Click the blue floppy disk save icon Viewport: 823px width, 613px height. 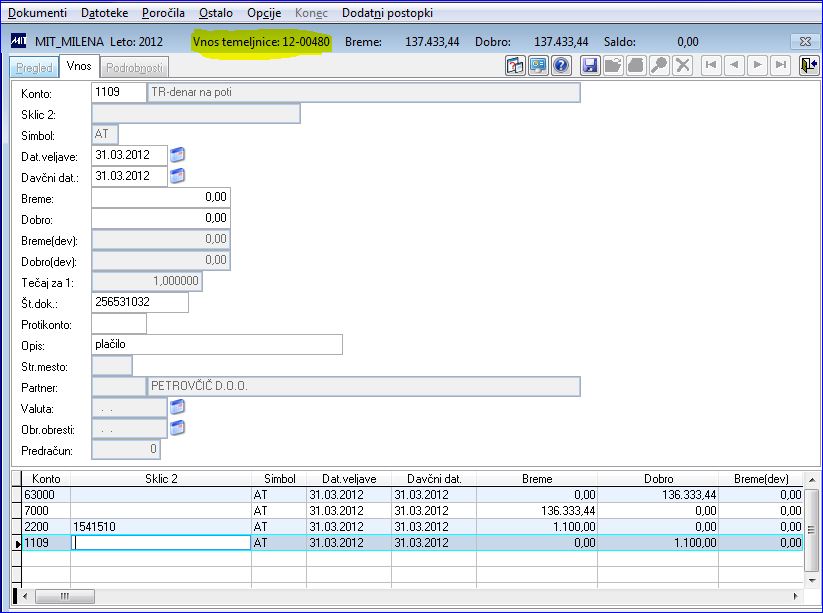pos(590,66)
